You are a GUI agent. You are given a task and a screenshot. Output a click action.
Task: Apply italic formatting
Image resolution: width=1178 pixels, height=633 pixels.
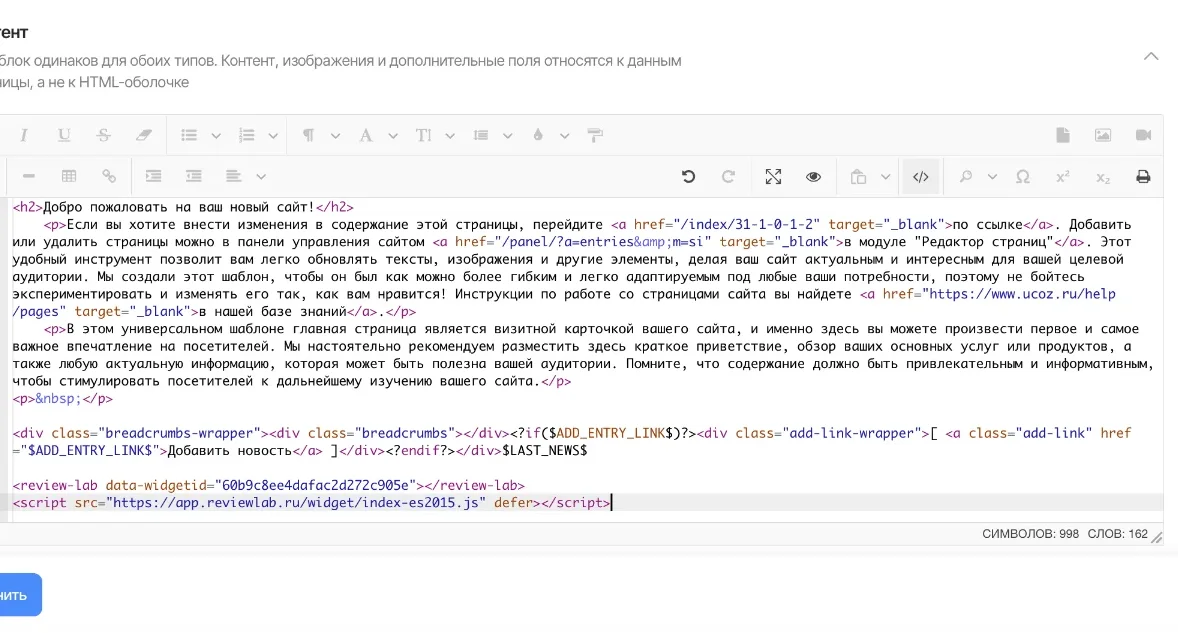24,135
